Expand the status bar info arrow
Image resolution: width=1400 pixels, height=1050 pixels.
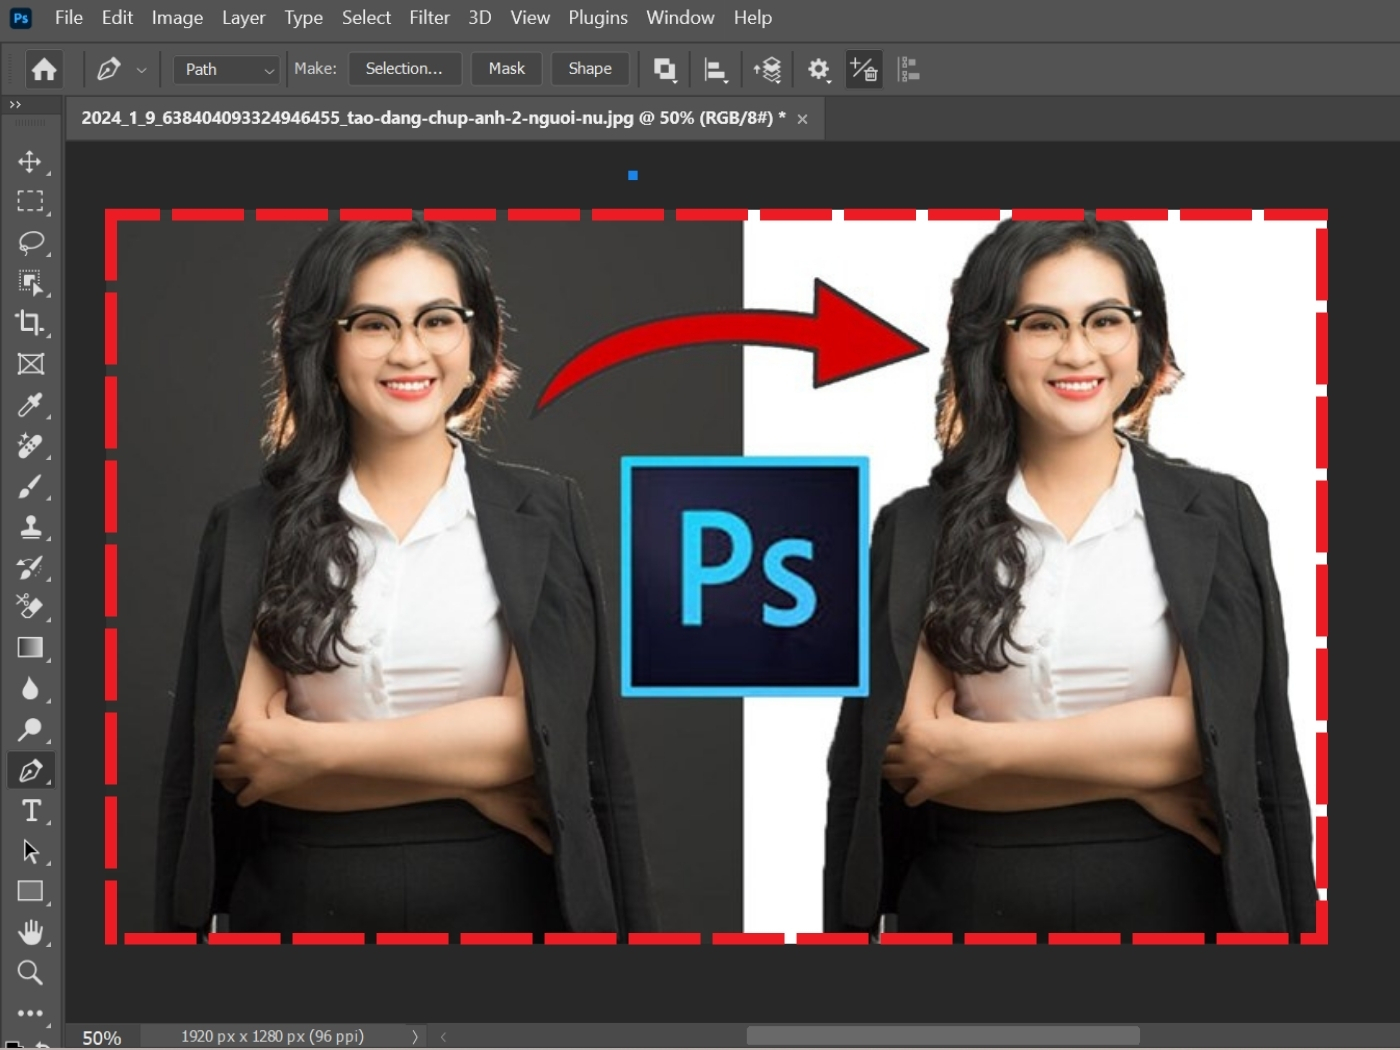coord(415,1037)
